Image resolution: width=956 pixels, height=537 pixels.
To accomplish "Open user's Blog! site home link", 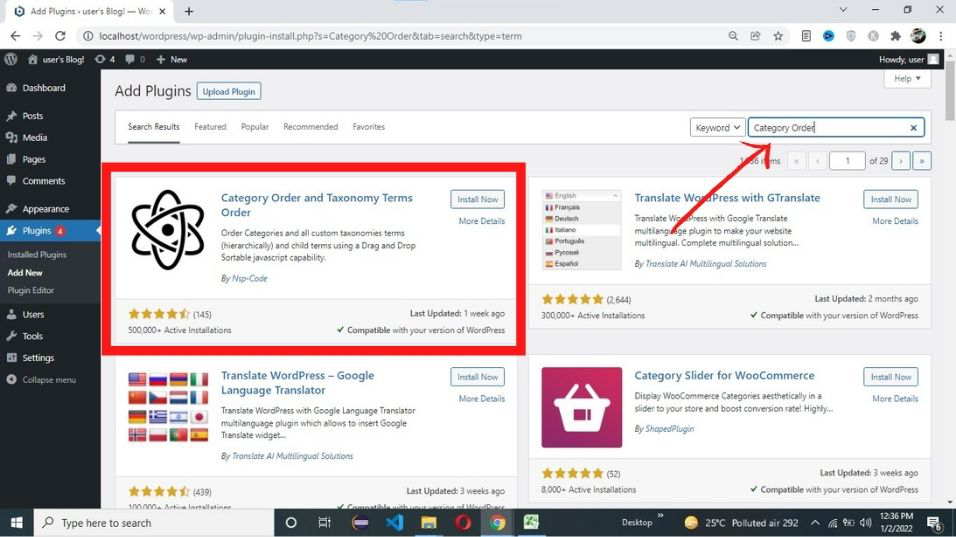I will point(56,59).
